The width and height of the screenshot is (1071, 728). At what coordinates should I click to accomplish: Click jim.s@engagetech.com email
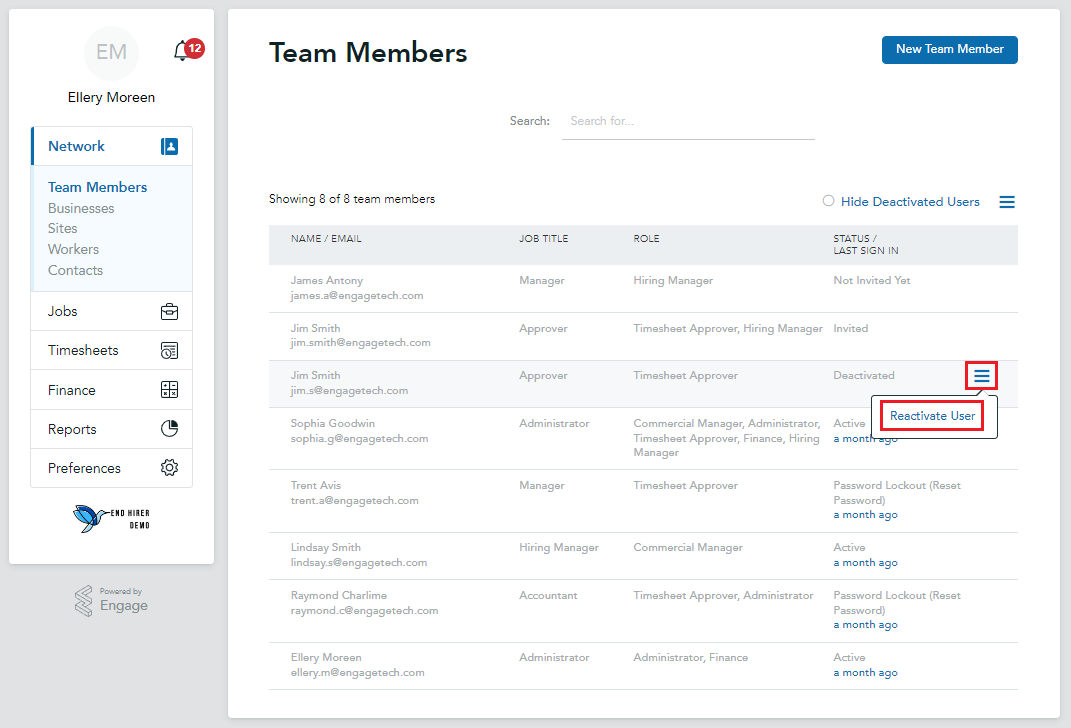[349, 391]
